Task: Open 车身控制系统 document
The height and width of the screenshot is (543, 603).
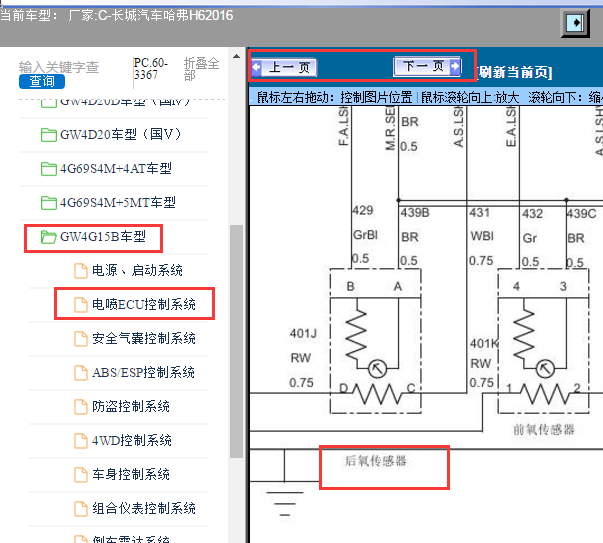Action: 130,474
